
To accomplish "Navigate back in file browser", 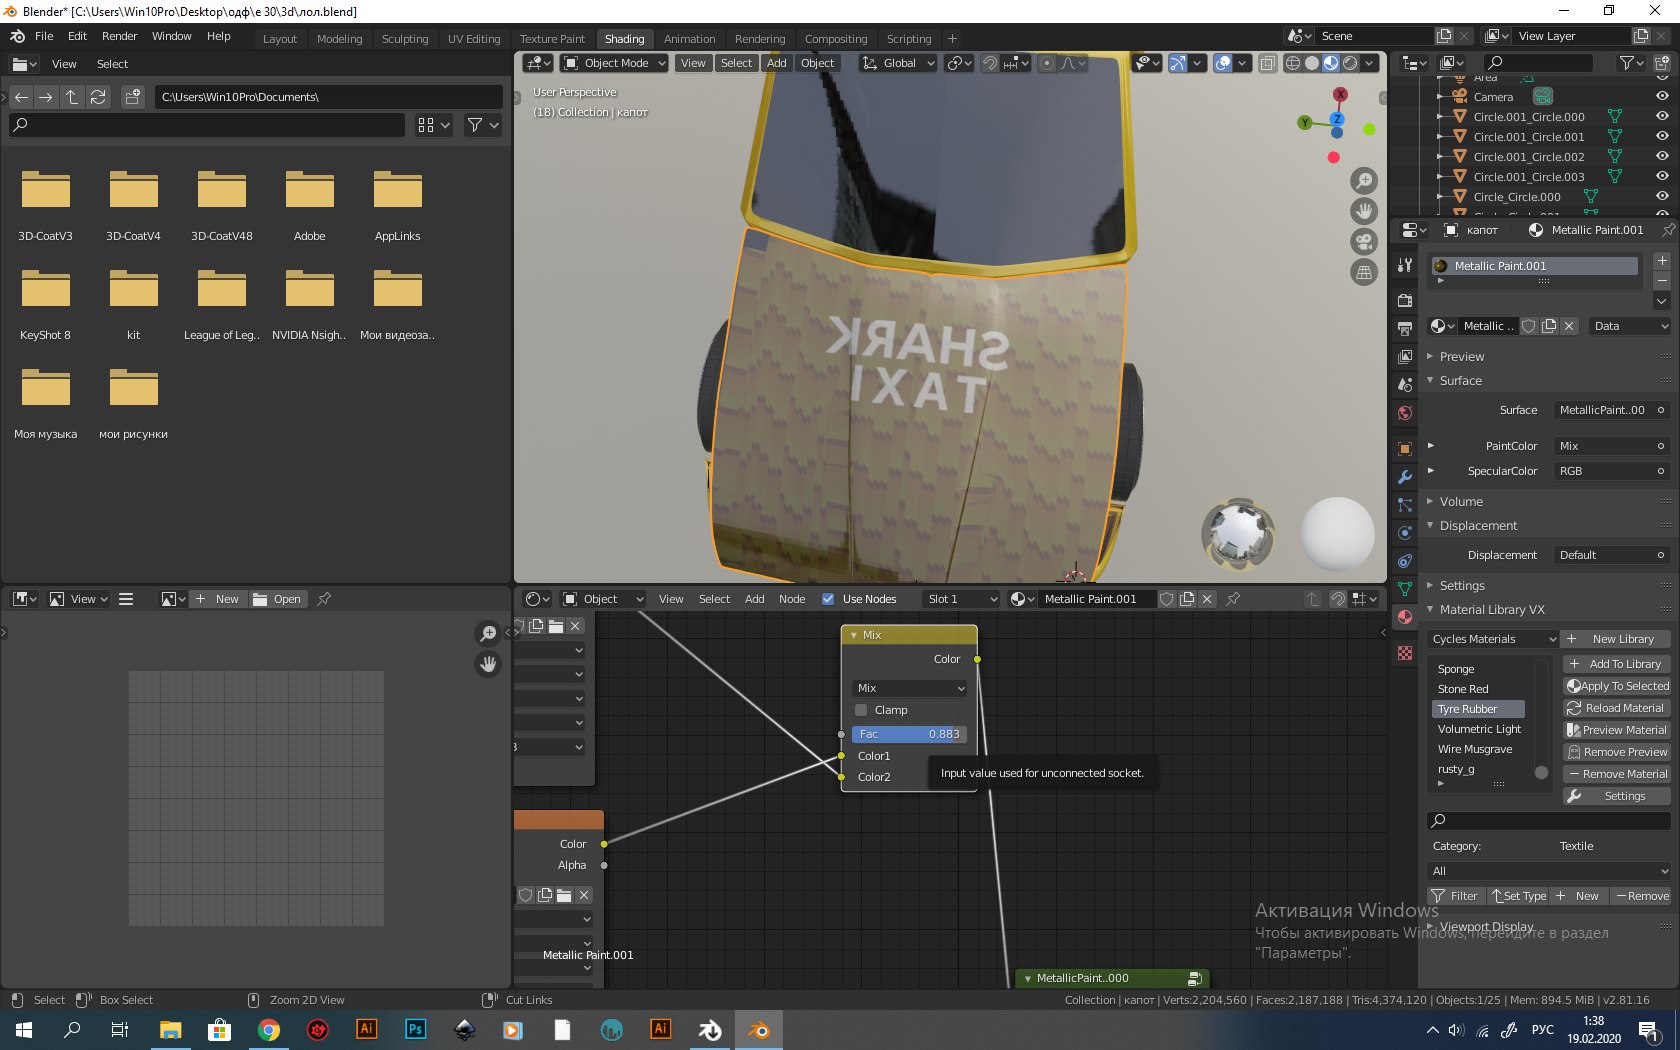I will (x=21, y=97).
